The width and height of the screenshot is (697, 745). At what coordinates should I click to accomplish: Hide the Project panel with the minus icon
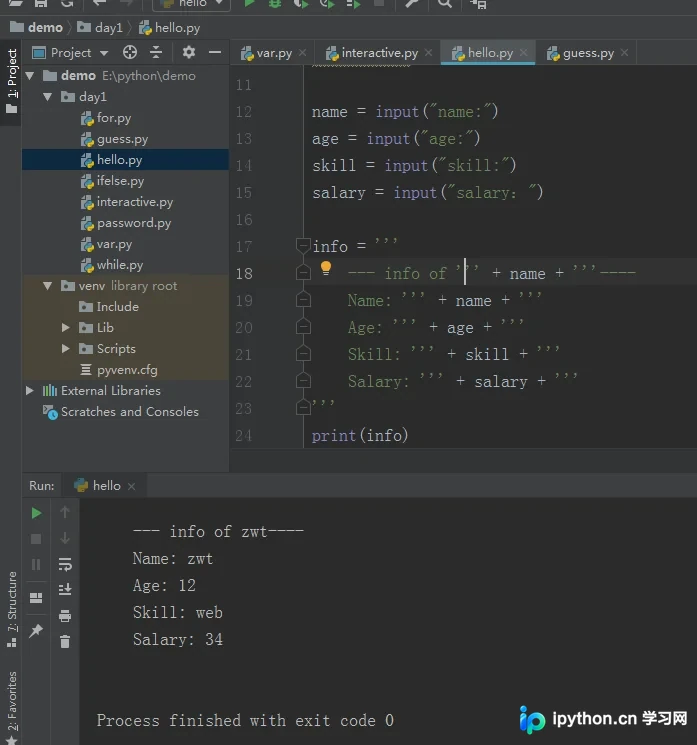[x=215, y=52]
